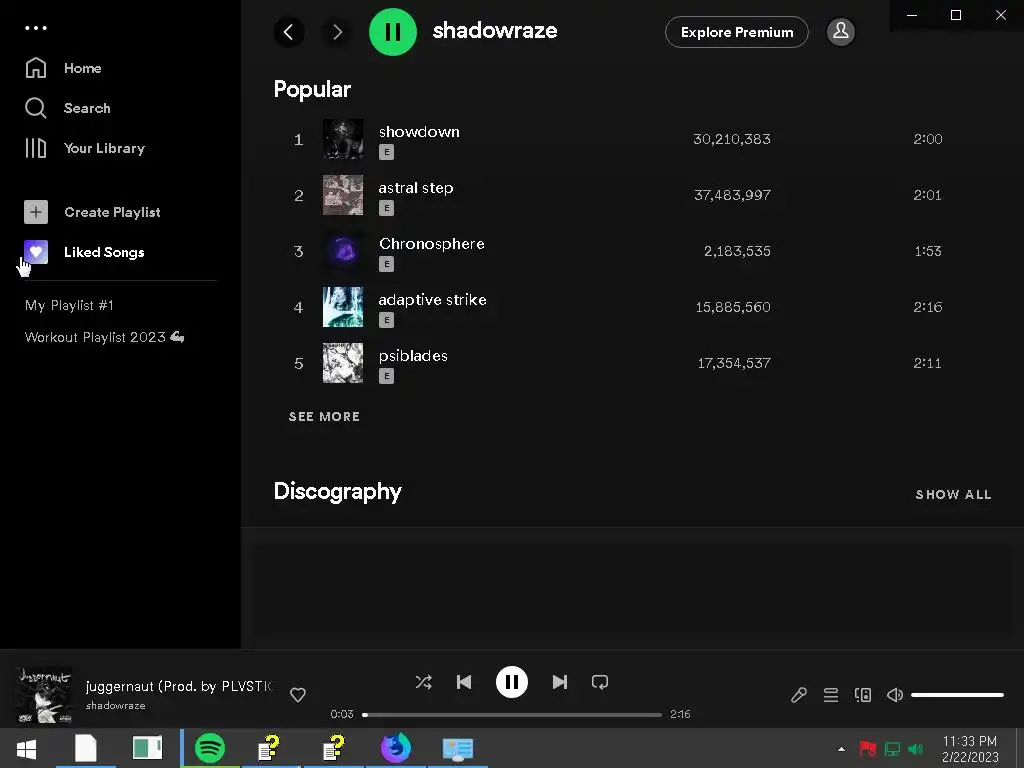
Task: Click the blank document taskbar icon
Action: click(x=86, y=748)
